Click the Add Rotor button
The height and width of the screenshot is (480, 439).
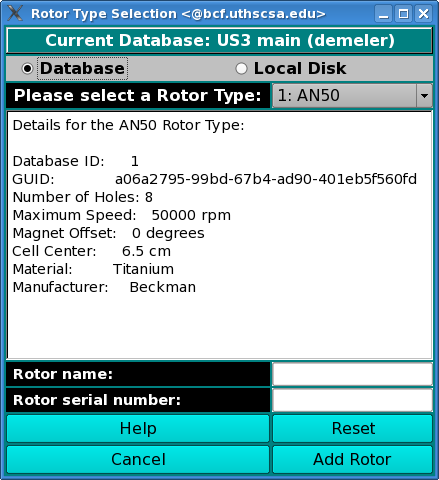(353, 459)
